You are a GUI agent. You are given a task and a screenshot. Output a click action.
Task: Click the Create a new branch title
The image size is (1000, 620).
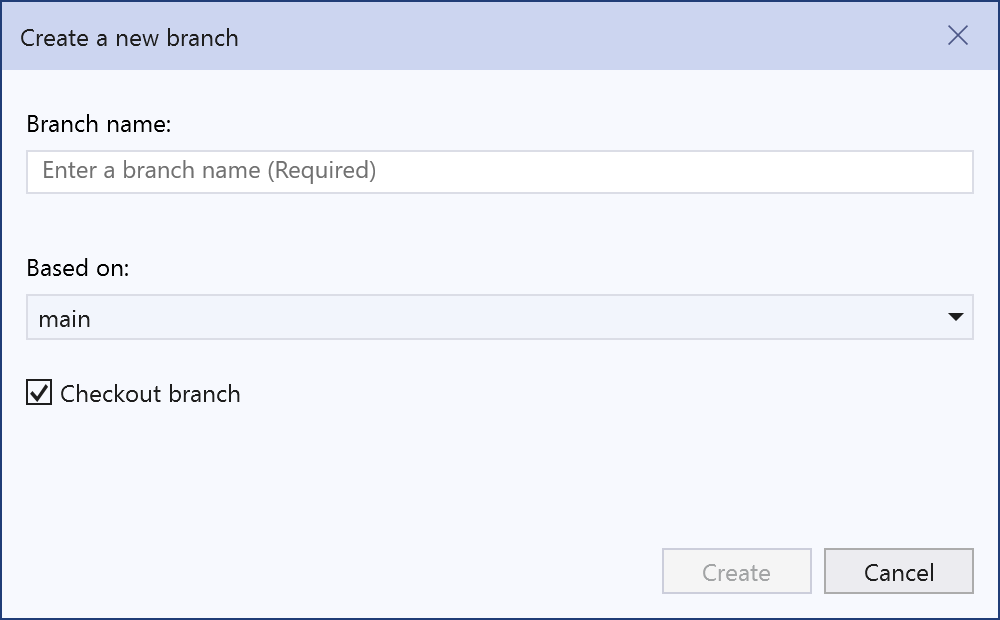tap(130, 37)
